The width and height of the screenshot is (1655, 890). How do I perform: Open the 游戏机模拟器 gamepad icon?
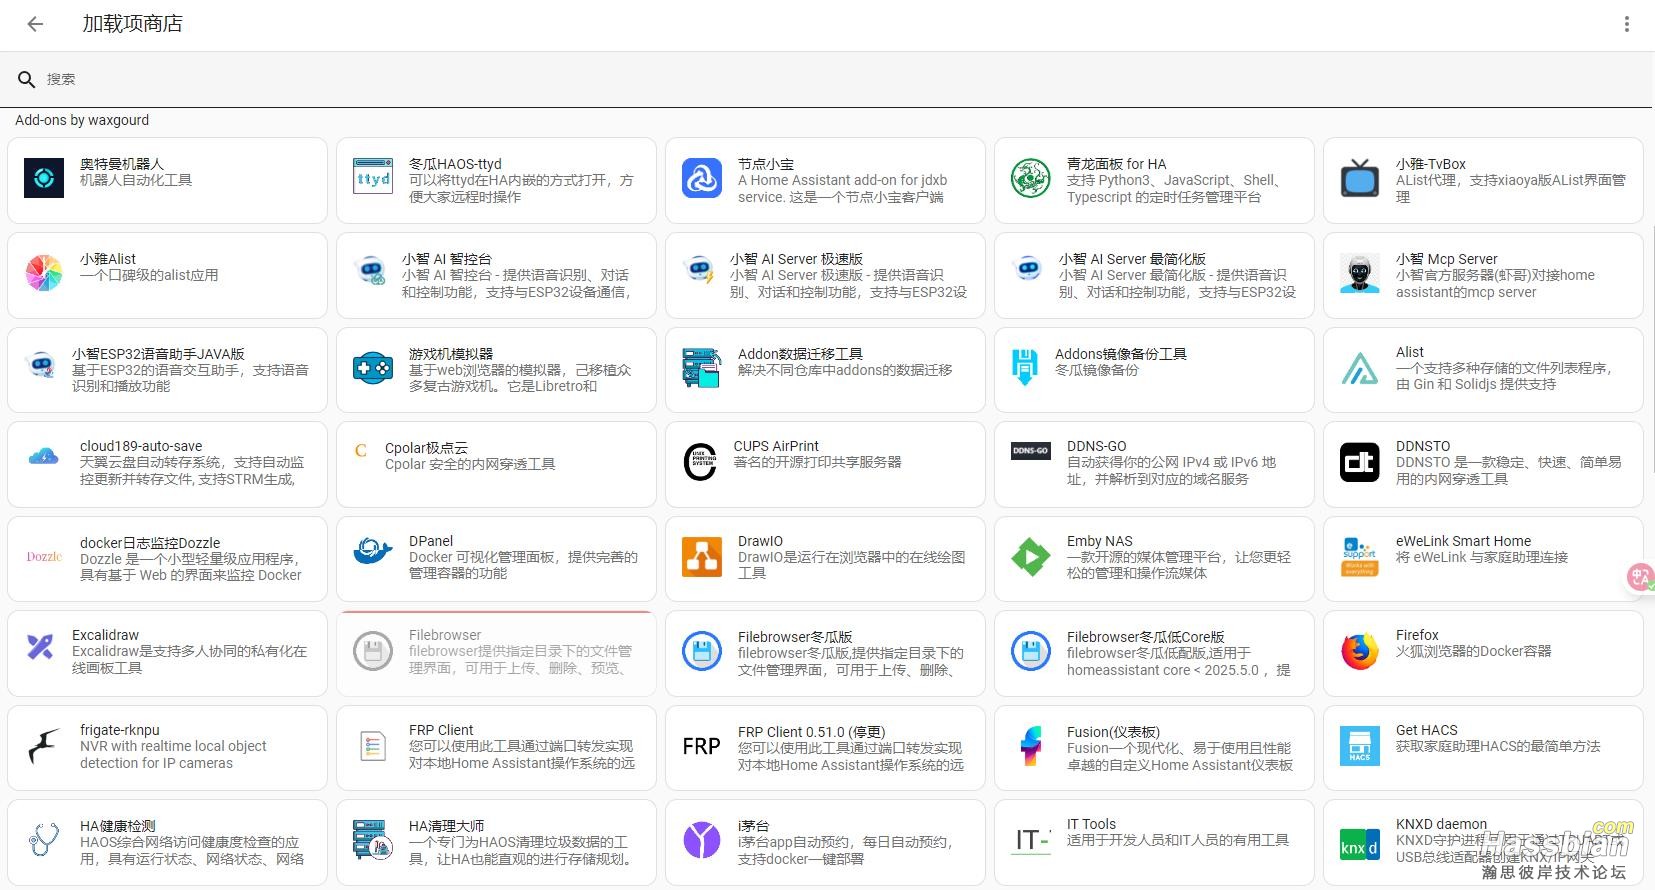pyautogui.click(x=373, y=369)
